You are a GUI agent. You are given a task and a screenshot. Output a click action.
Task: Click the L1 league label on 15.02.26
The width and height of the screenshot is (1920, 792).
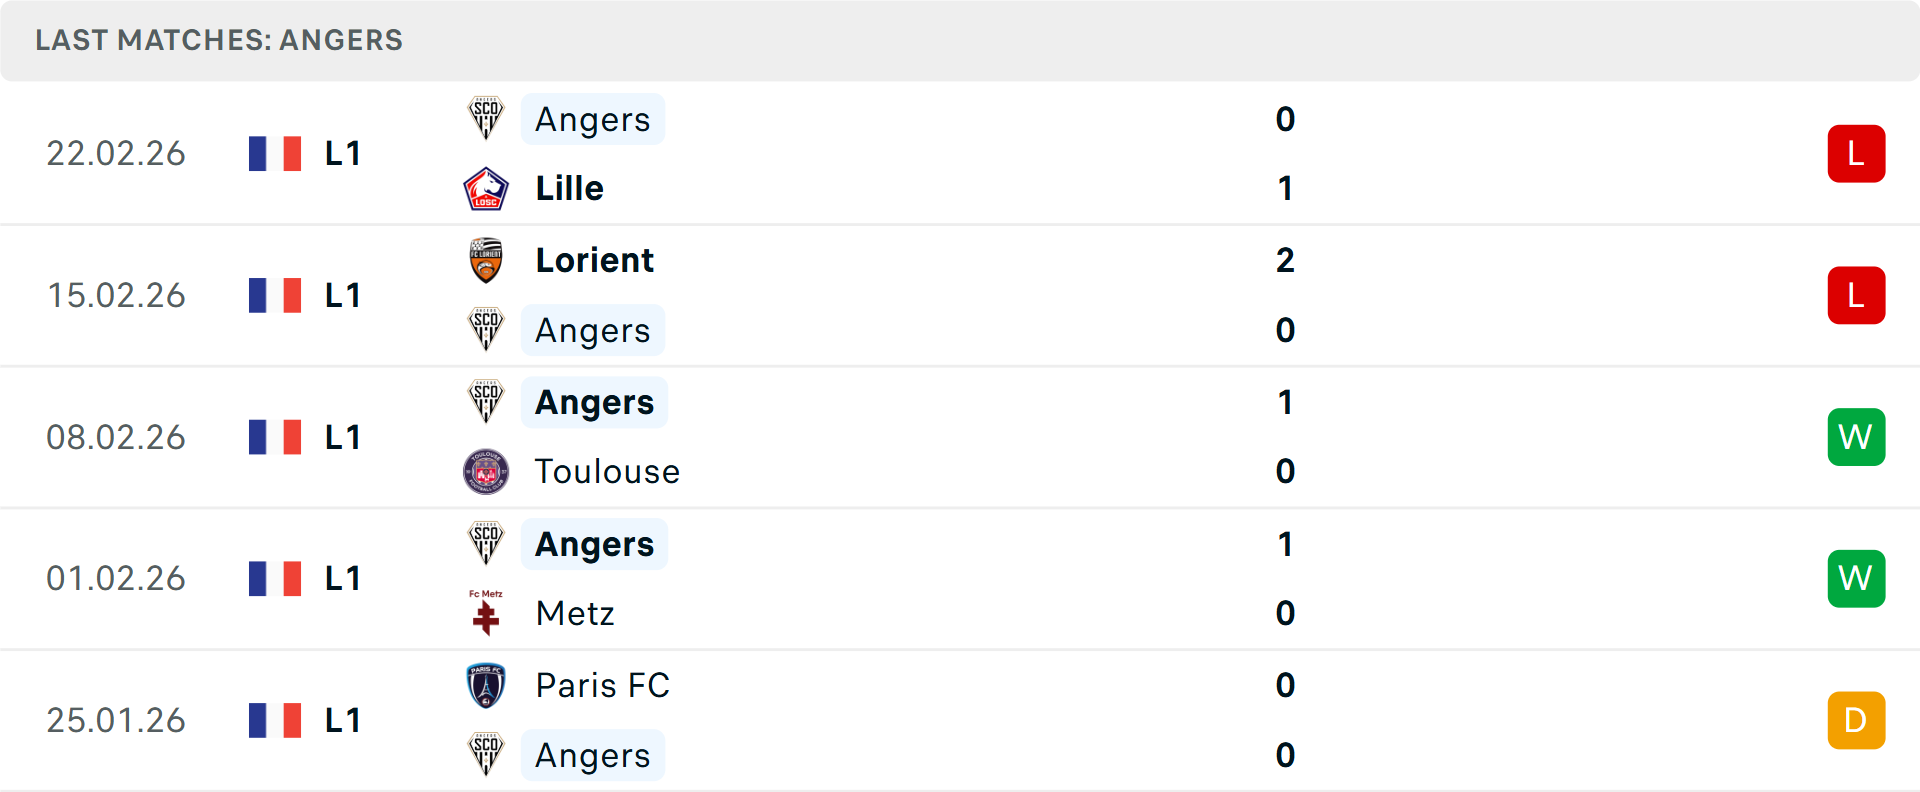point(342,295)
